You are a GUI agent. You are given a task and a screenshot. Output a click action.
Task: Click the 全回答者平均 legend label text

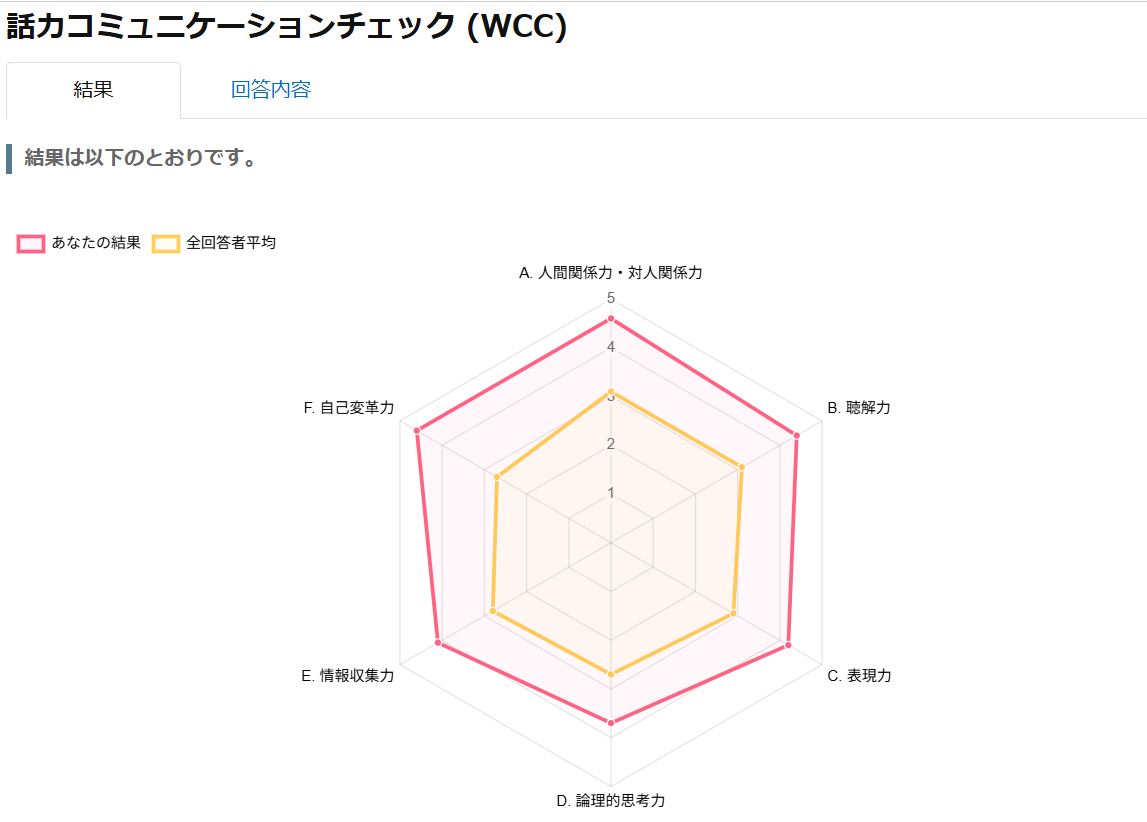pyautogui.click(x=231, y=243)
